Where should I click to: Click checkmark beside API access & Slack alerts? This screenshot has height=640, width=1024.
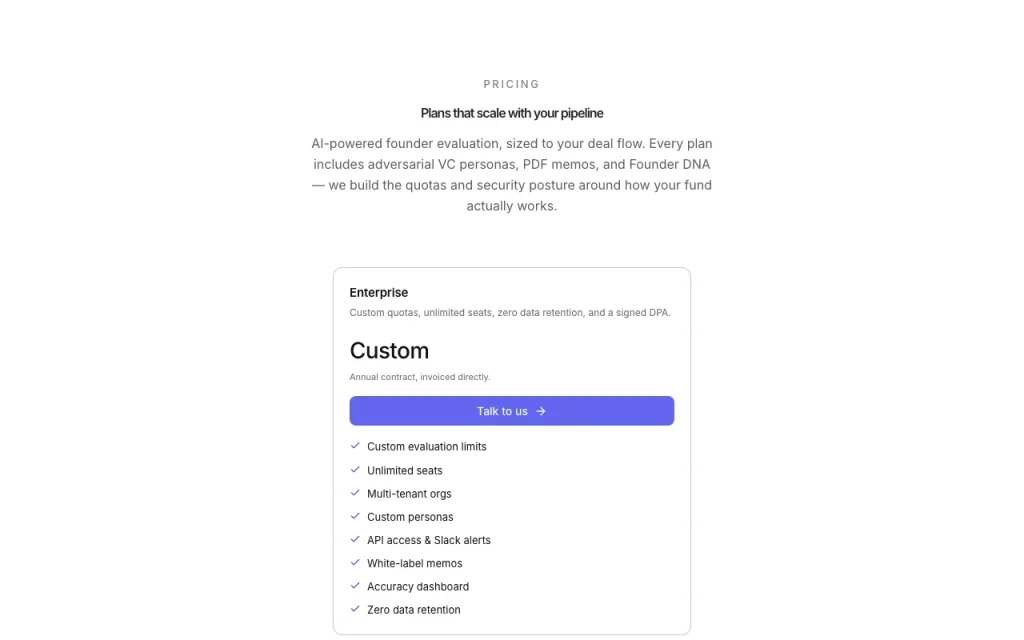pyautogui.click(x=355, y=539)
